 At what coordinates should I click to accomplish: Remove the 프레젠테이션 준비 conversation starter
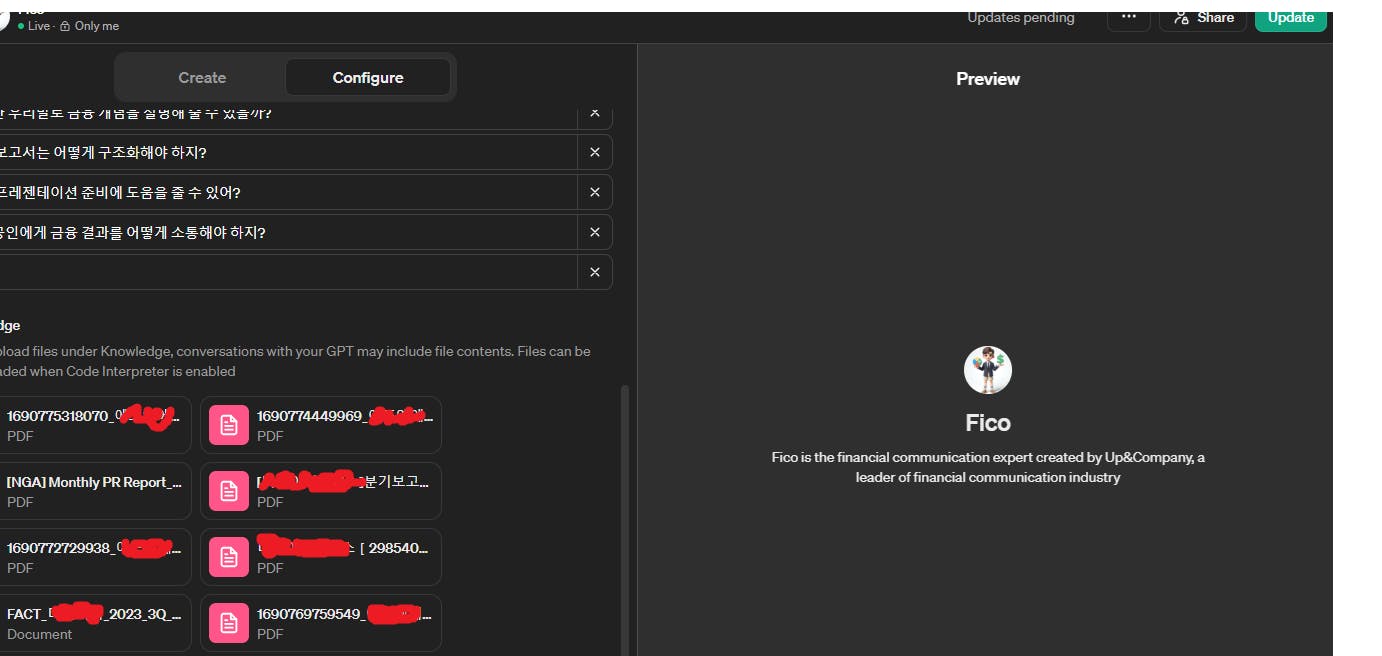[595, 192]
